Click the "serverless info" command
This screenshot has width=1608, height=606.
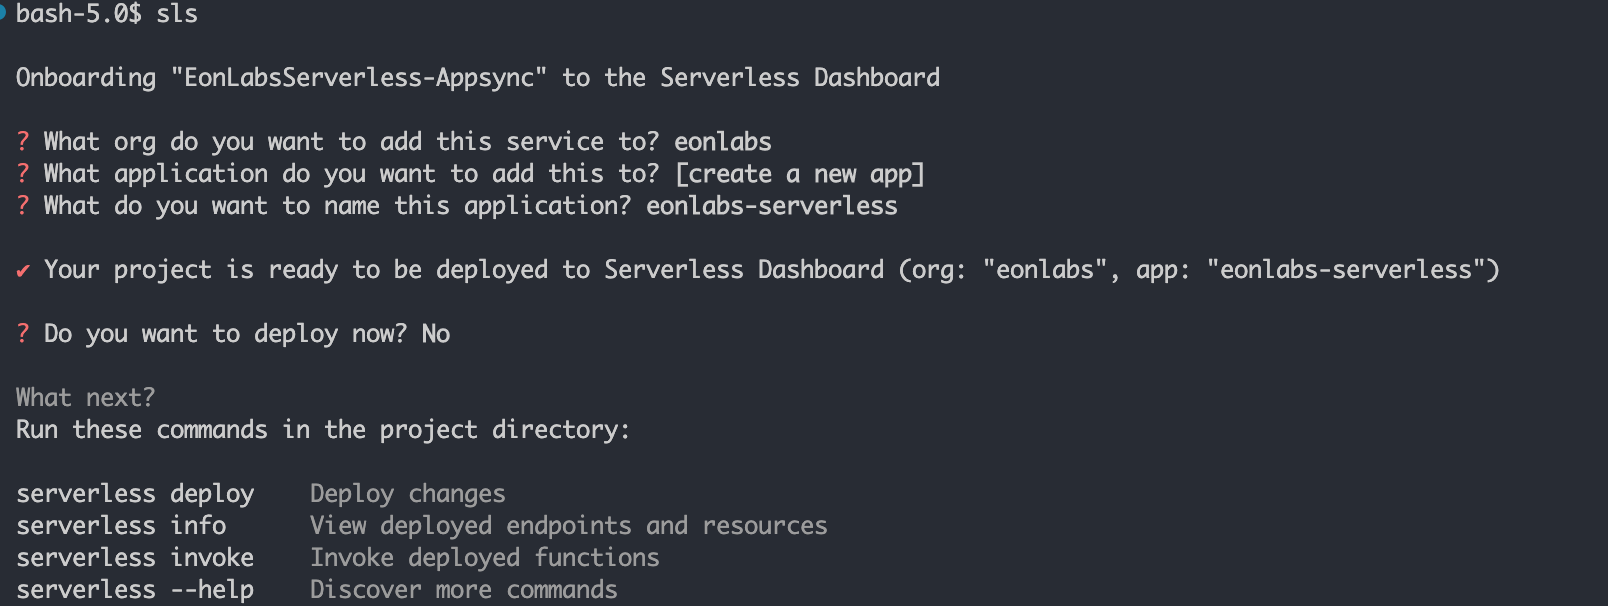[121, 526]
